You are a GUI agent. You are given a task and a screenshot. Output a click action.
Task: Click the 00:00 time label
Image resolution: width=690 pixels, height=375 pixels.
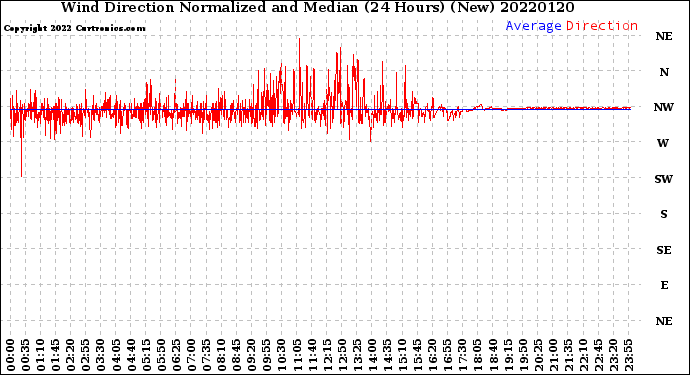coord(11,355)
